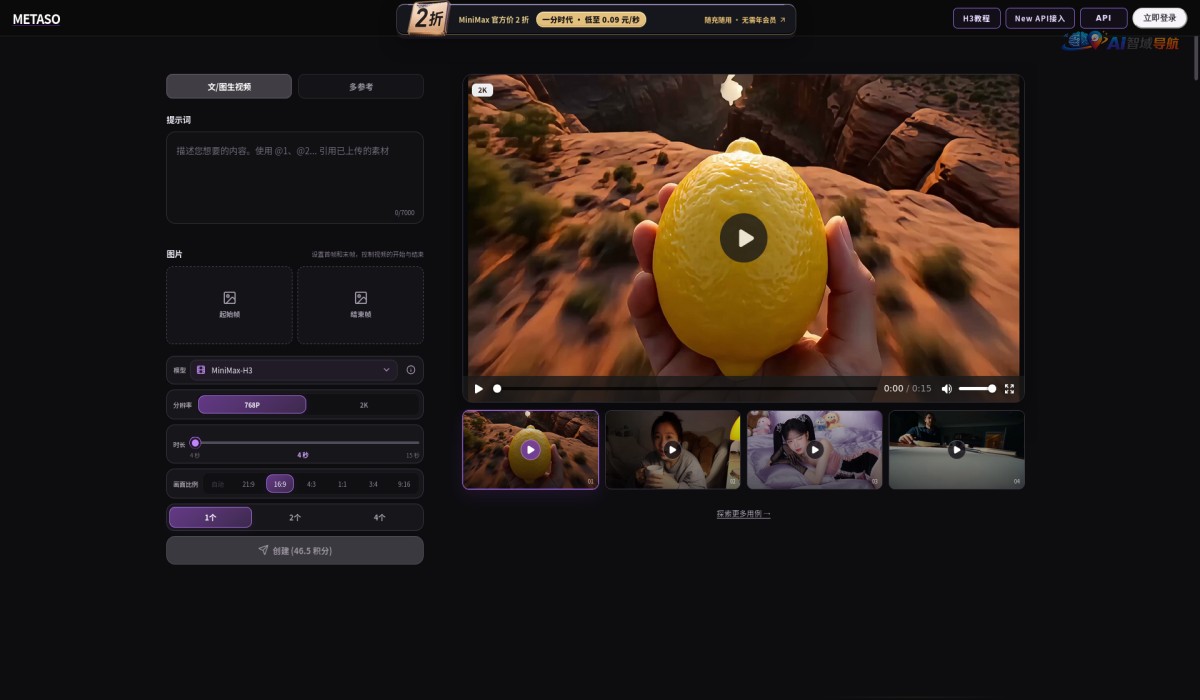Play example video thumbnail 01 with lemon
1200x700 pixels.
pos(531,450)
